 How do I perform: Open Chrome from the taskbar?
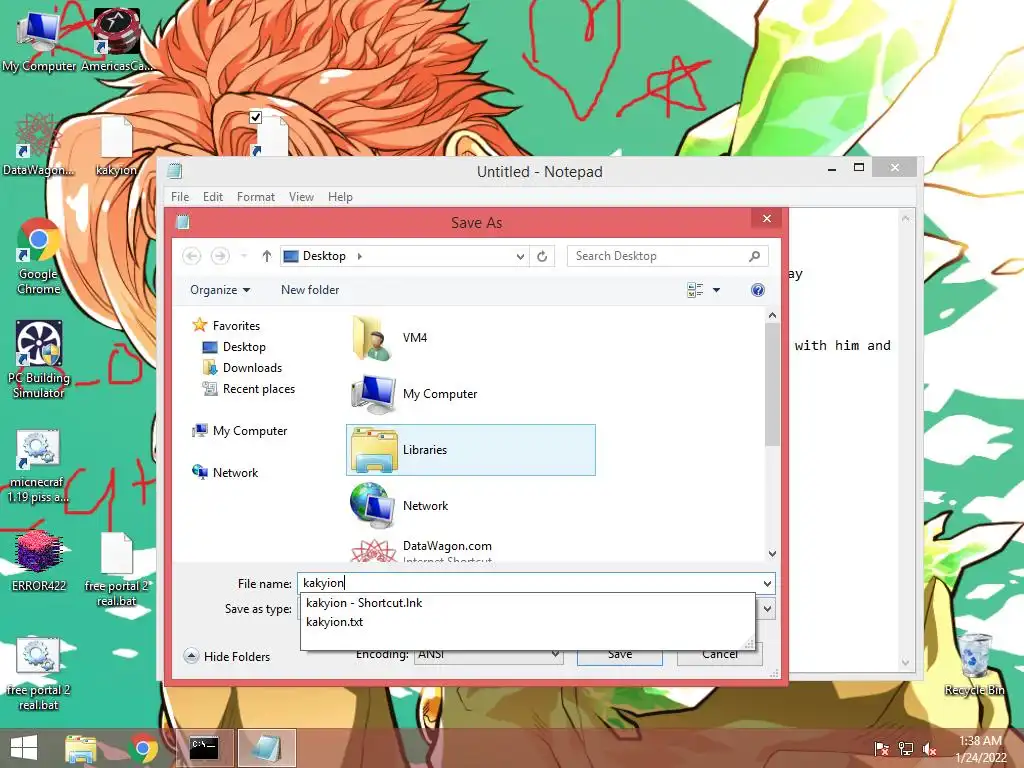pos(143,748)
